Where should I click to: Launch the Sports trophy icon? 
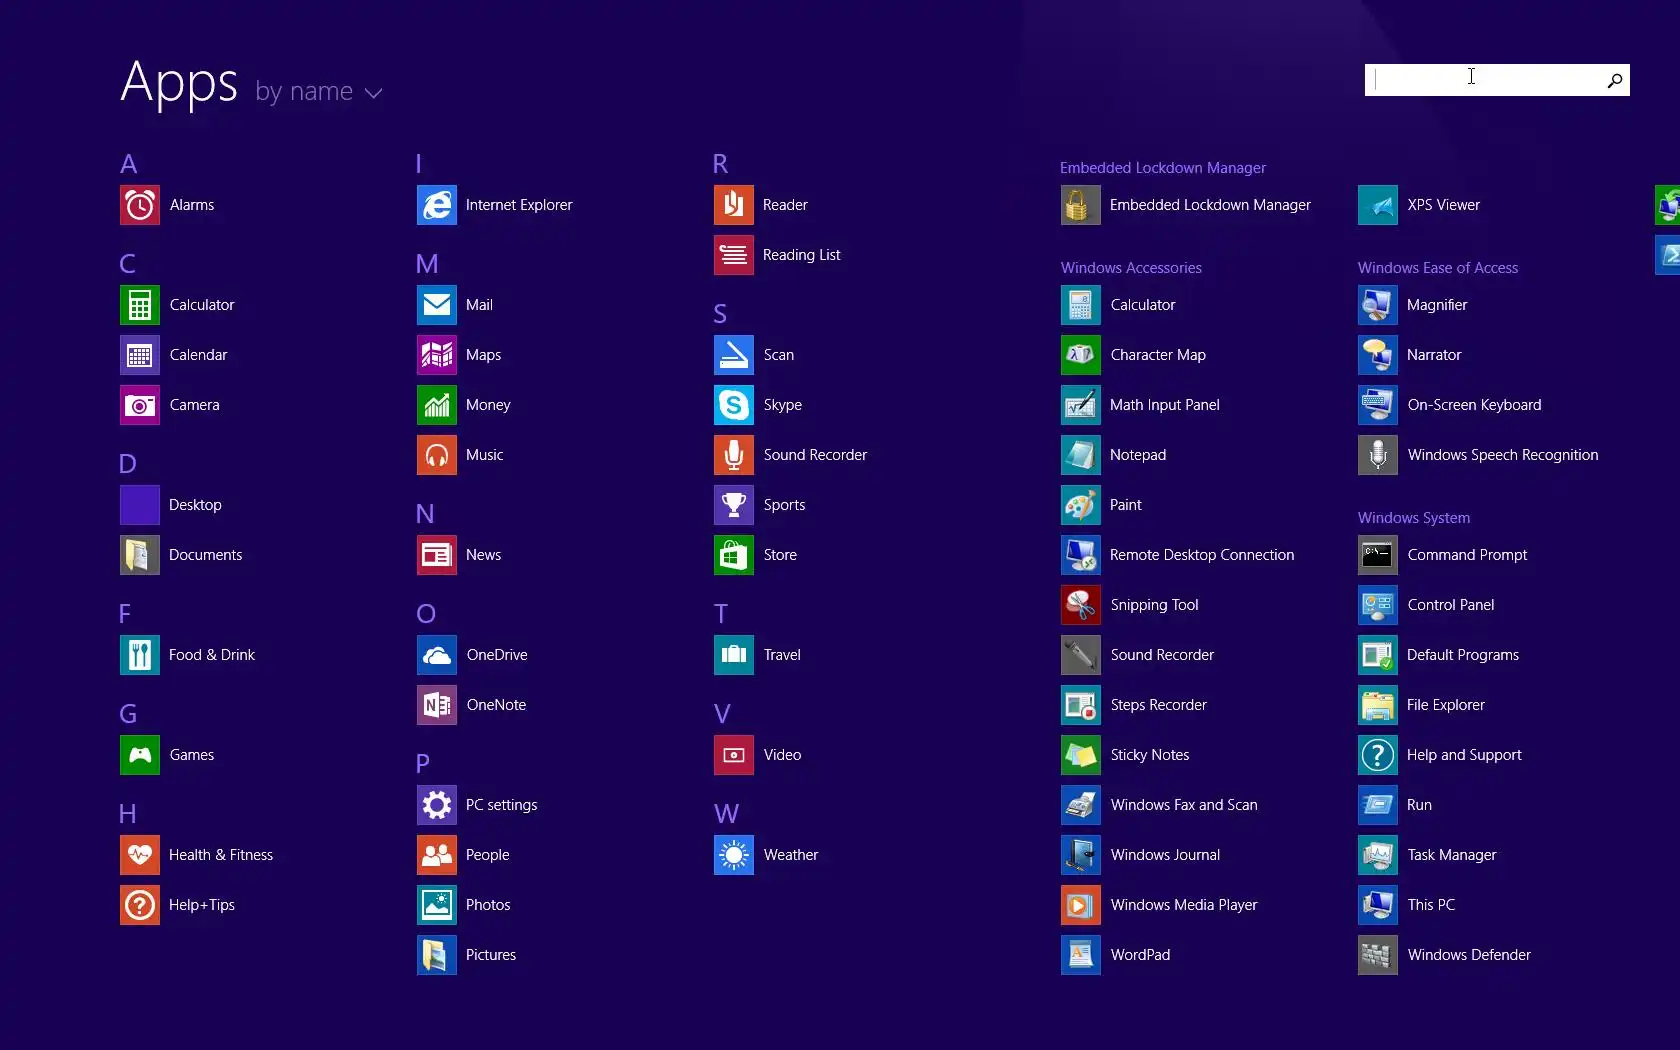pyautogui.click(x=734, y=505)
